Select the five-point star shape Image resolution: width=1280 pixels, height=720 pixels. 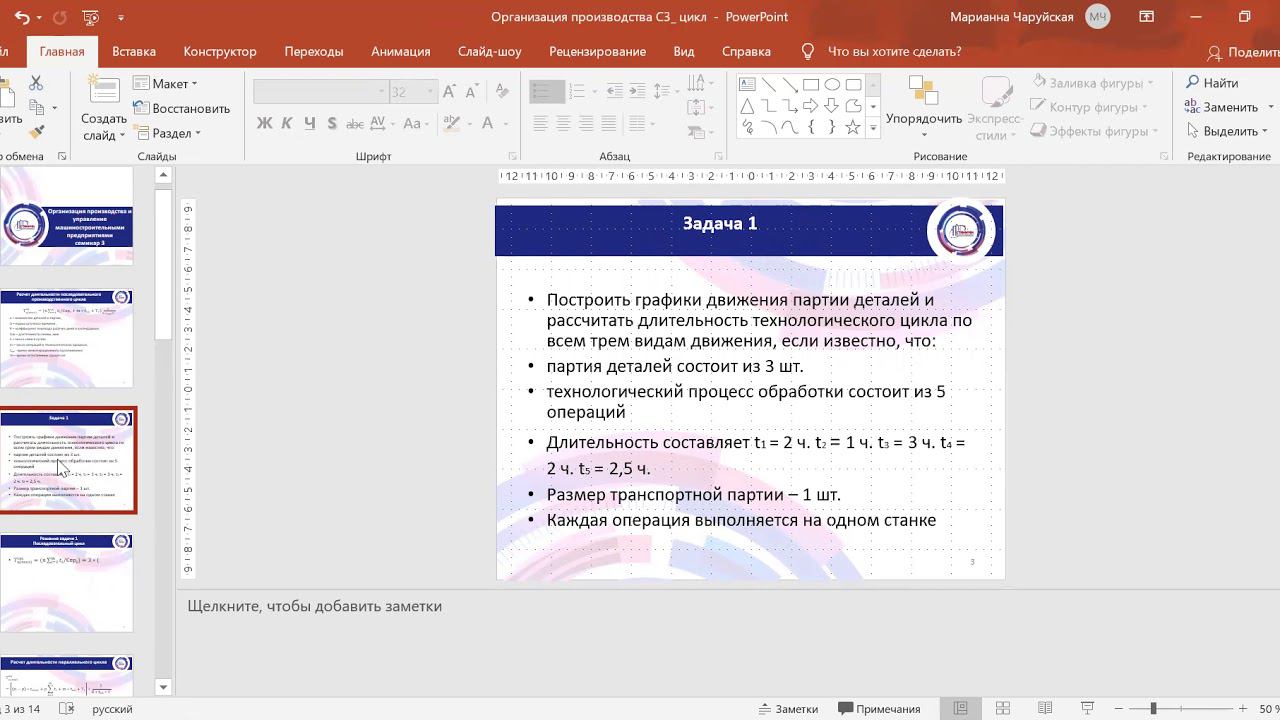coord(853,127)
